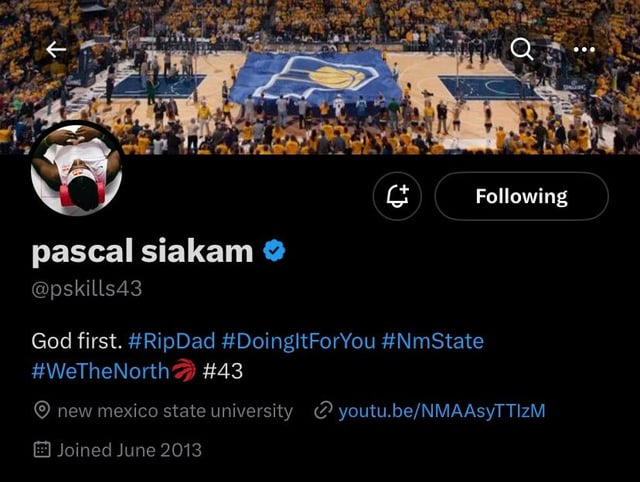
Task: Click the blue verified checkmark badge
Action: 275,251
